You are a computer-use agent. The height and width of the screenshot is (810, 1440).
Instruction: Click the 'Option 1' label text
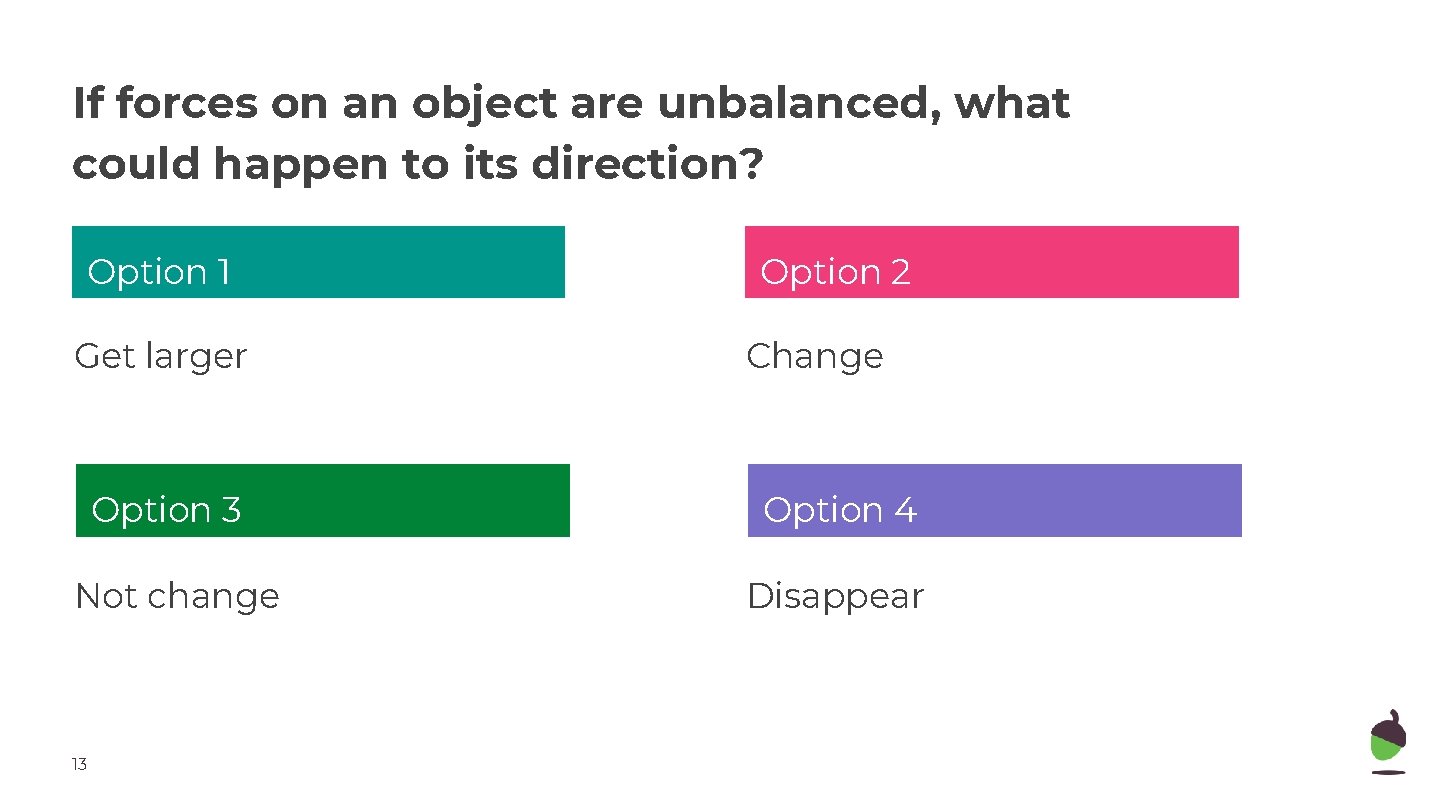[159, 272]
